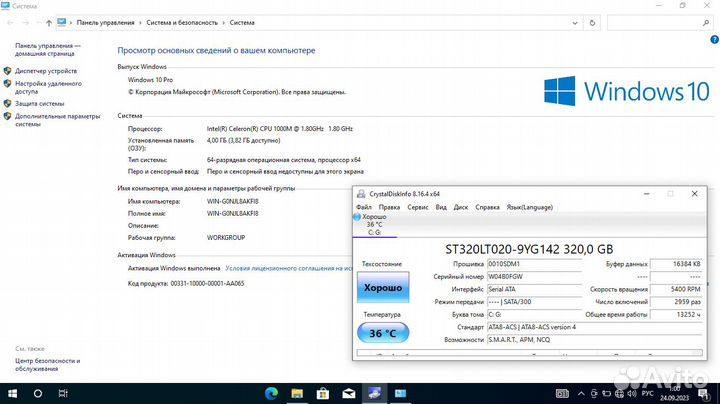Close the CrystalDiskInfo window

[x=694, y=194]
